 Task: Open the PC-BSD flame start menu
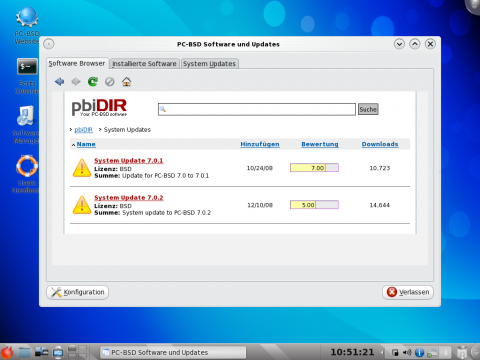(7, 352)
